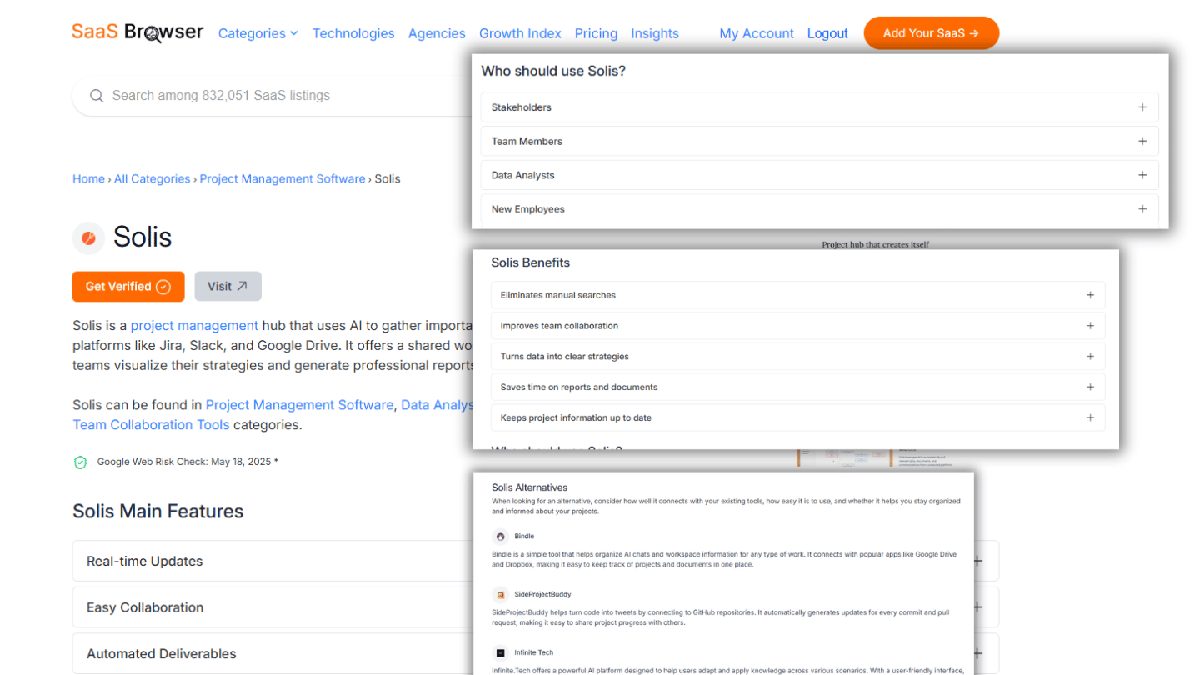1200x675 pixels.
Task: Go to the Pricing page
Action: tap(596, 33)
